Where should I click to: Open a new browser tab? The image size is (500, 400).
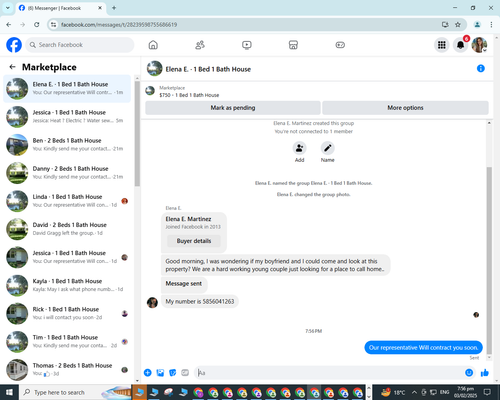pyautogui.click(x=114, y=8)
